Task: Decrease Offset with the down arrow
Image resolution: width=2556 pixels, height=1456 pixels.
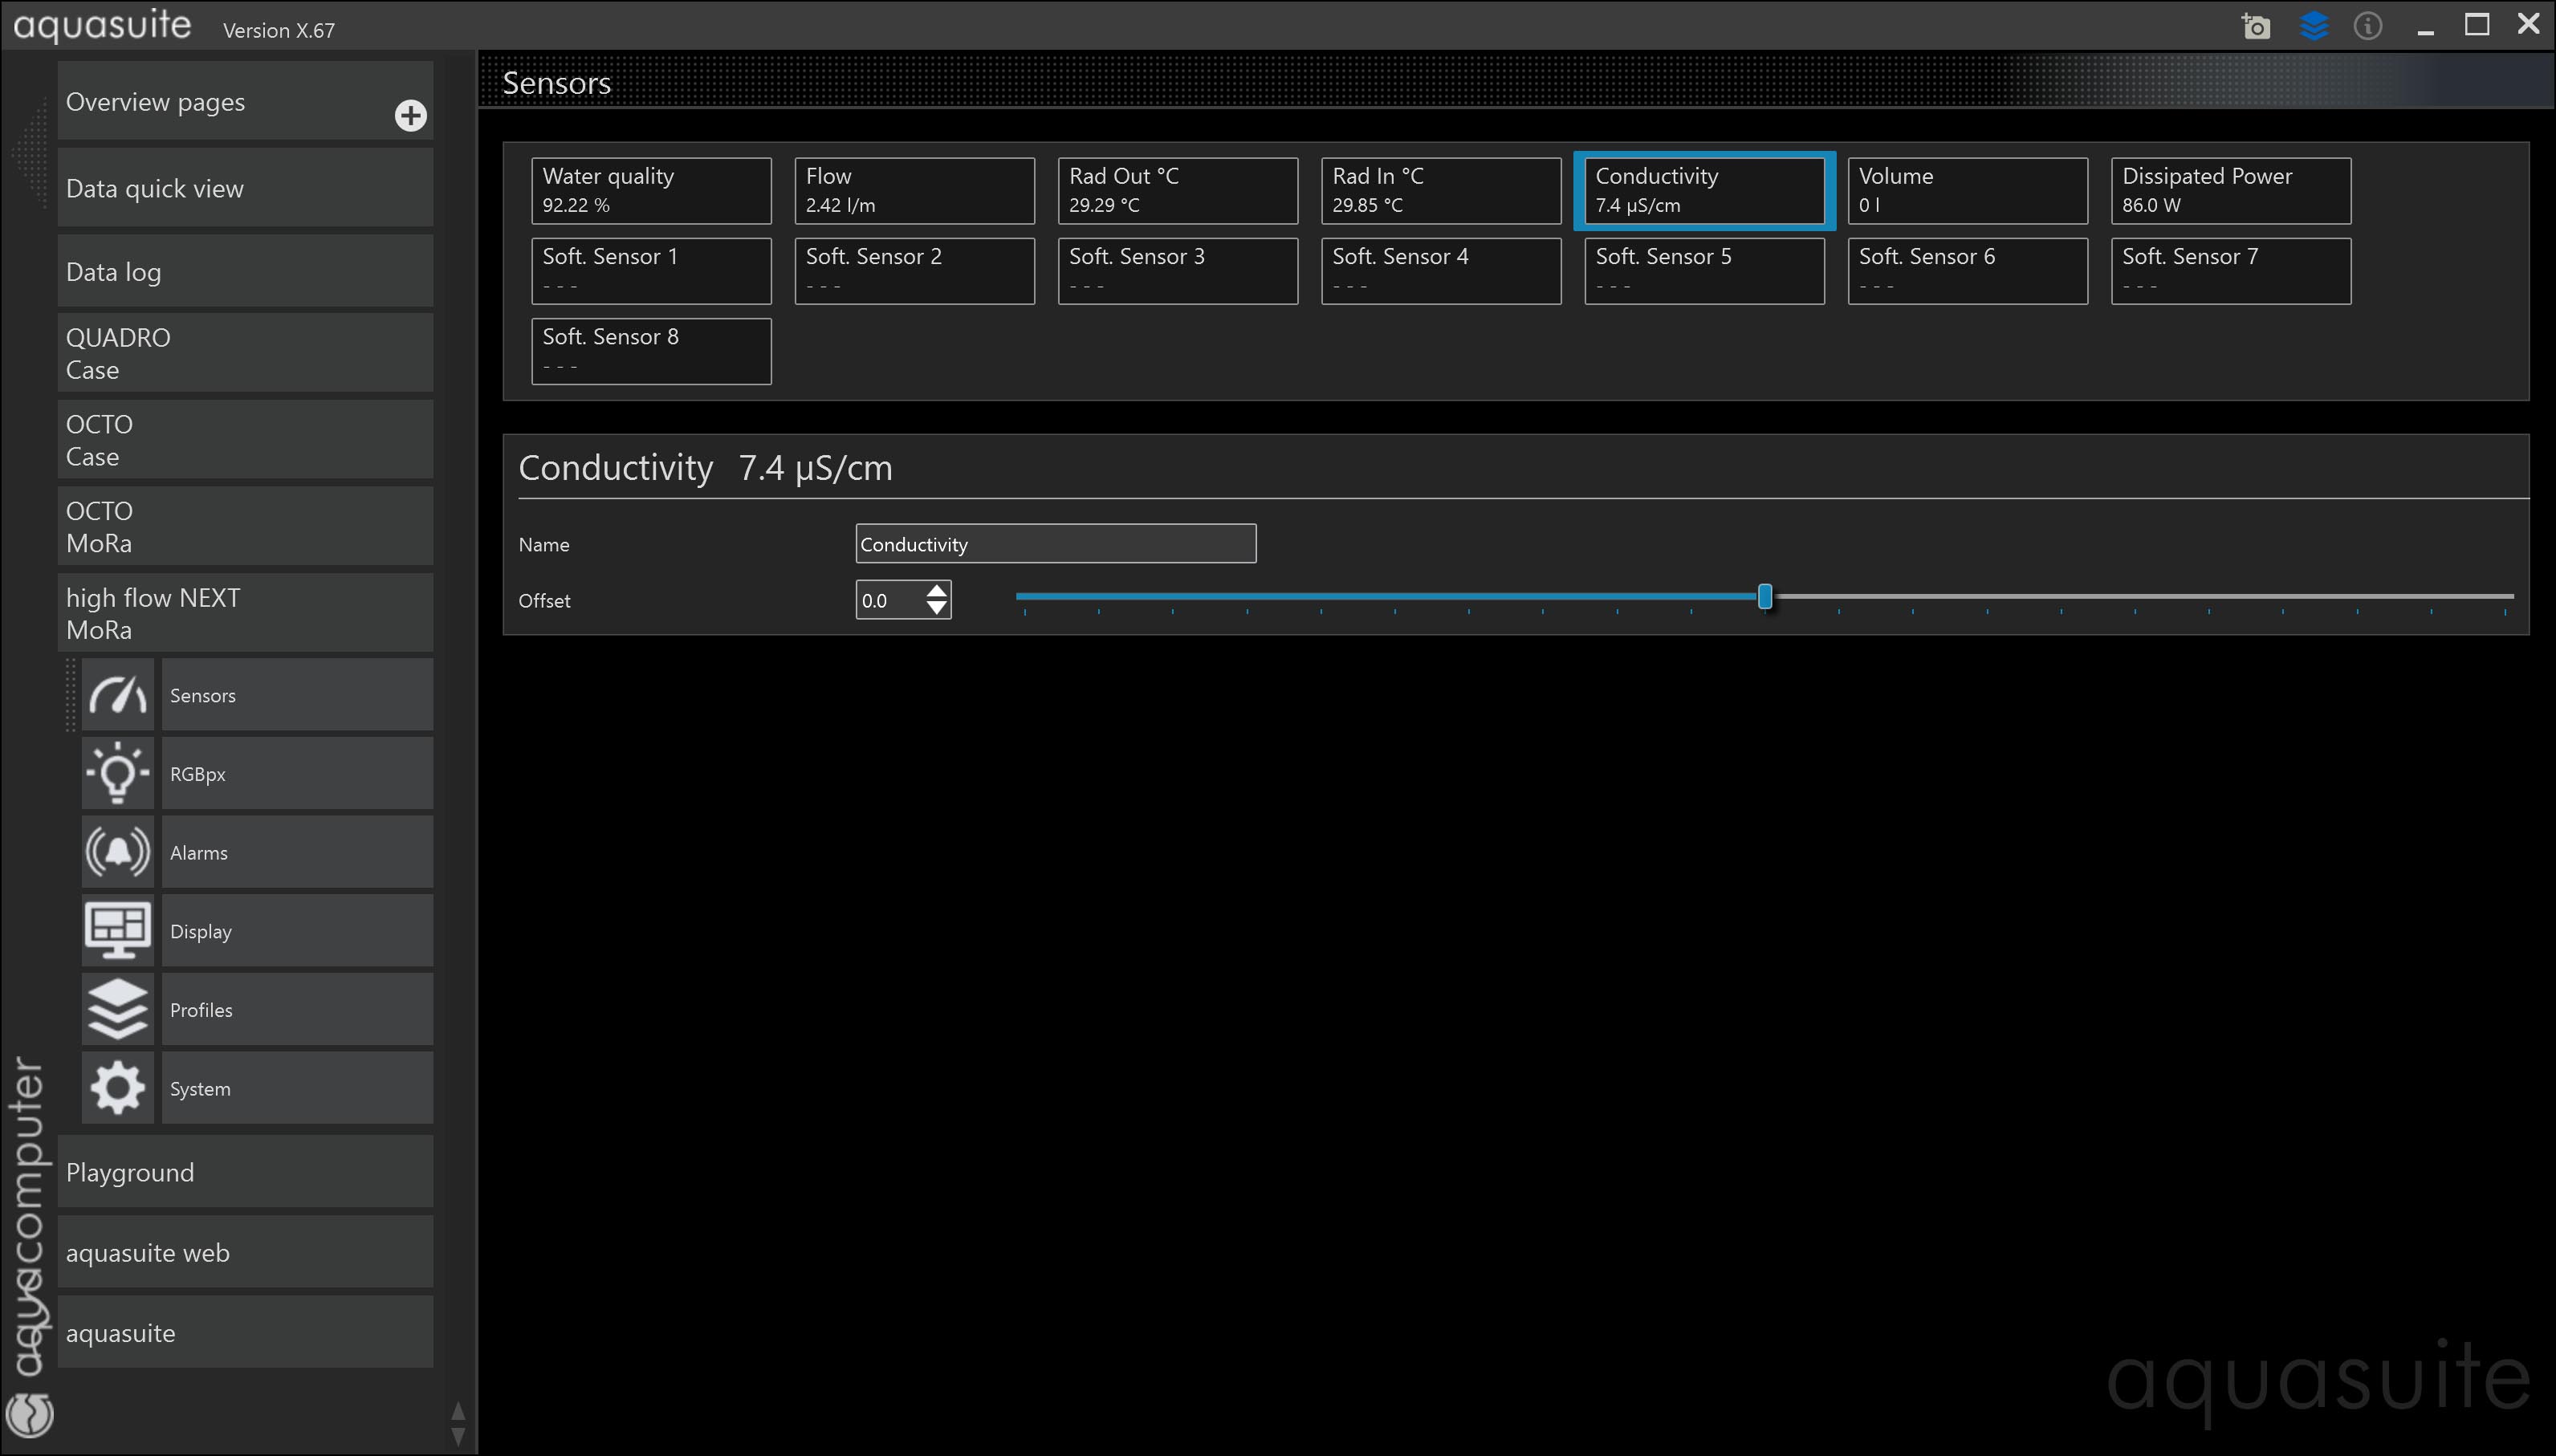Action: [x=936, y=608]
